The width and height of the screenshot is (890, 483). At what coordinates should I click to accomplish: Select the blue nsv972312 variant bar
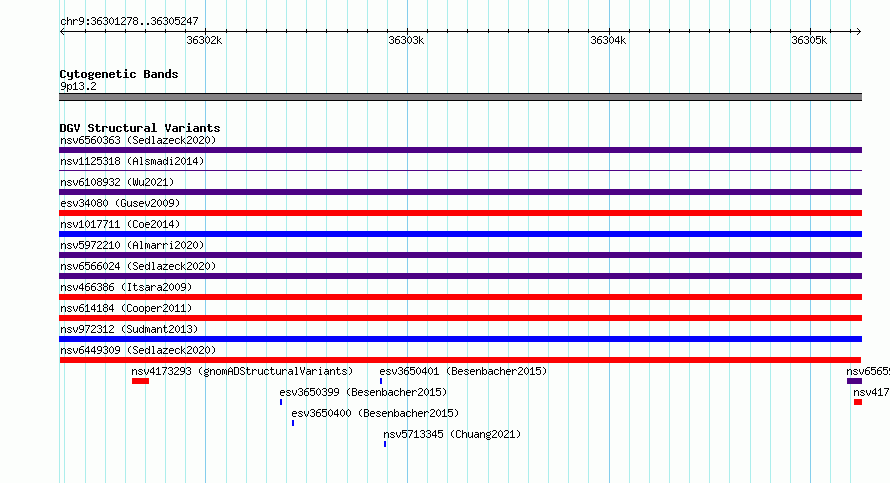point(460,339)
